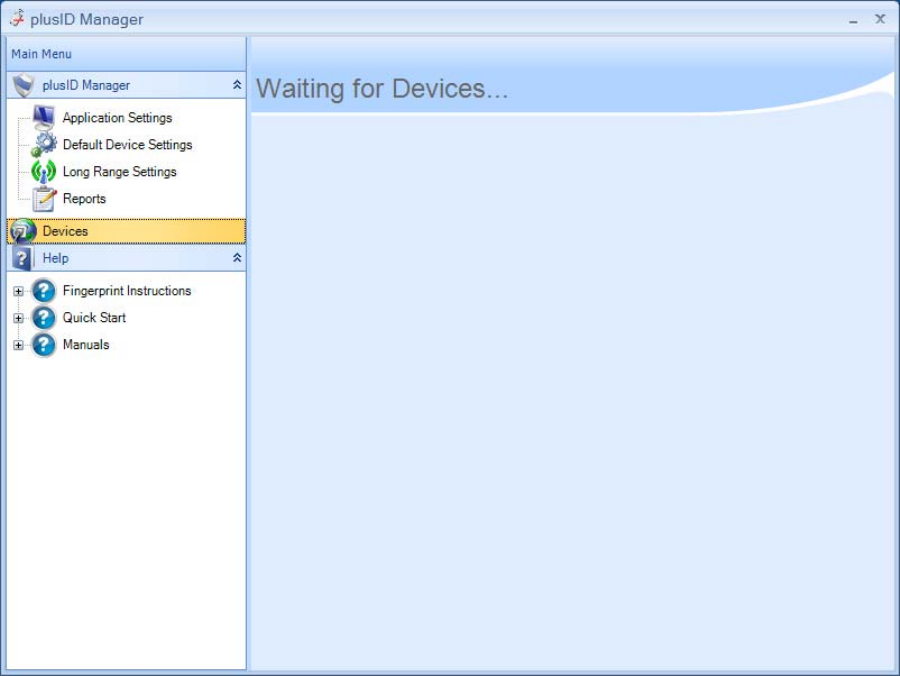Click the Main Menu panel header
Screen dimensions: 900x676
coord(126,55)
